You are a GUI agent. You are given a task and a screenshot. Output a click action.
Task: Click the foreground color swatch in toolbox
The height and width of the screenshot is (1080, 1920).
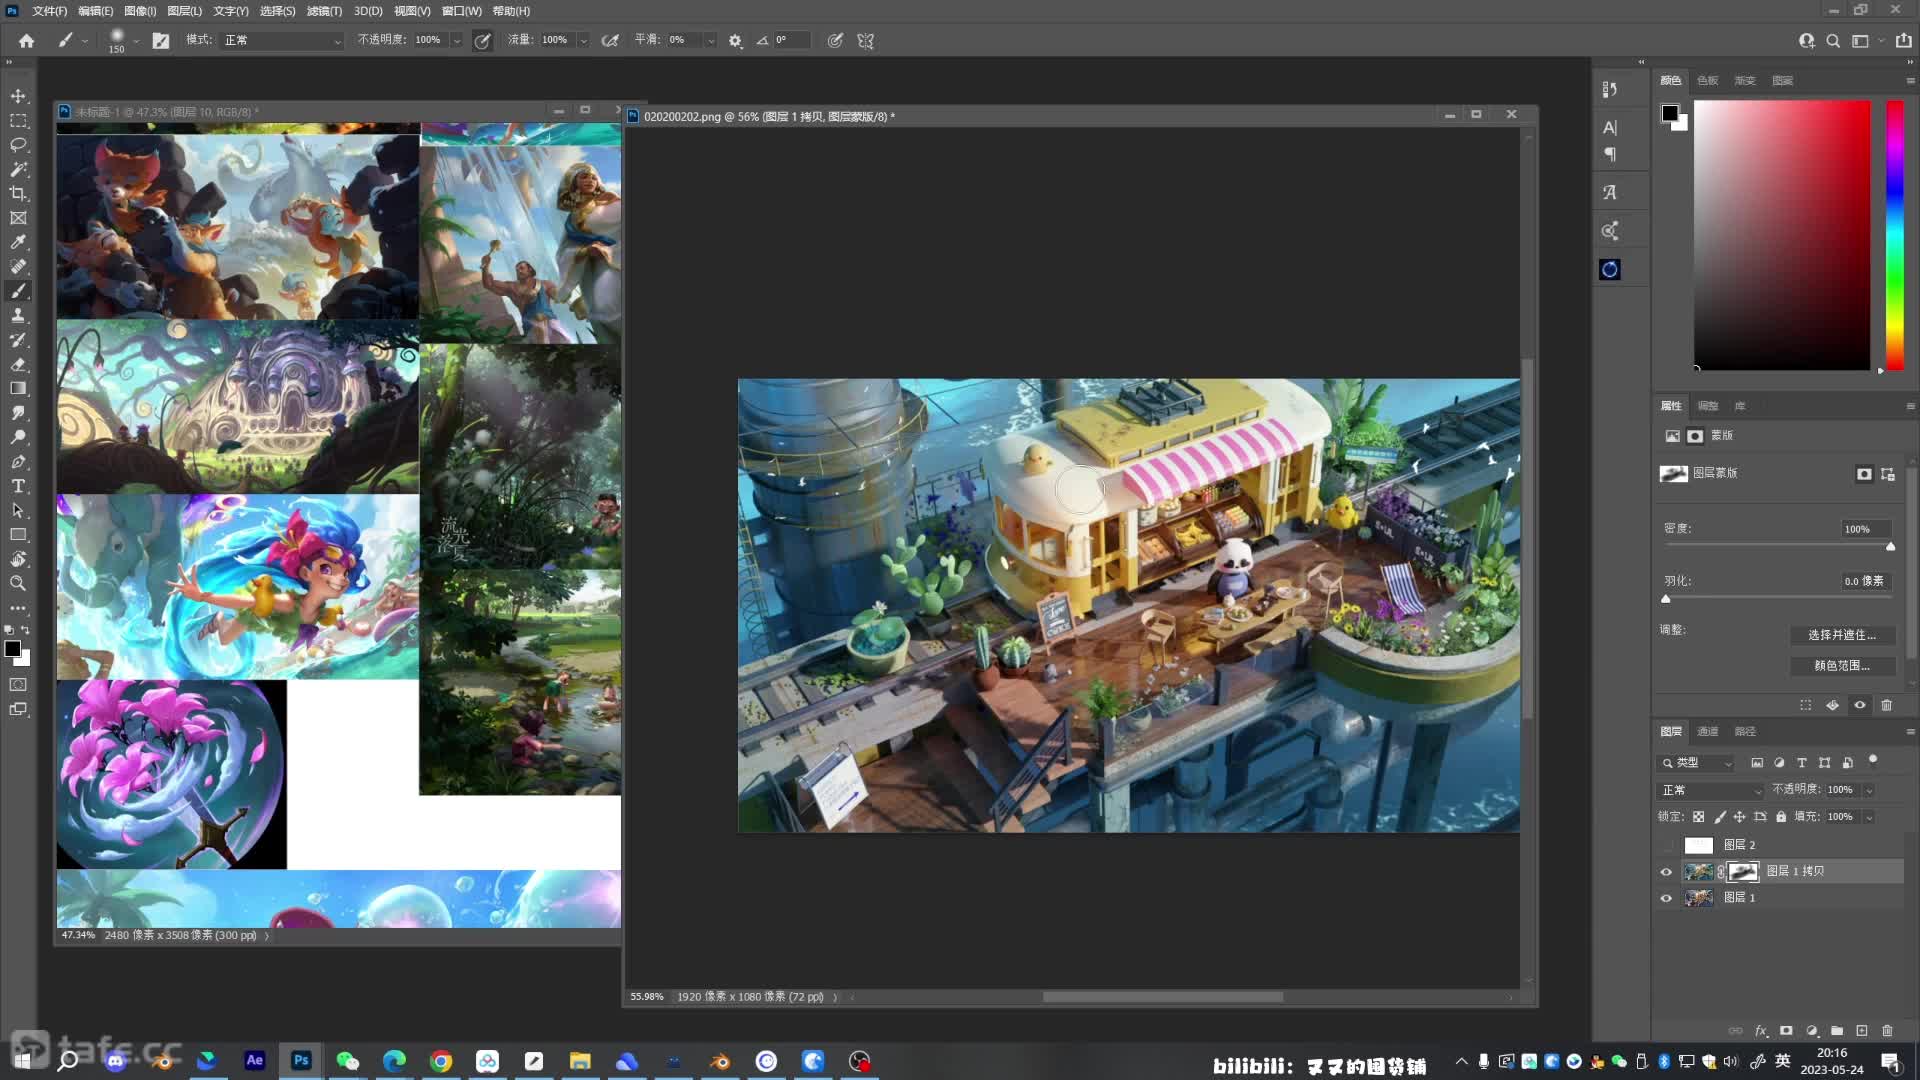click(x=12, y=649)
